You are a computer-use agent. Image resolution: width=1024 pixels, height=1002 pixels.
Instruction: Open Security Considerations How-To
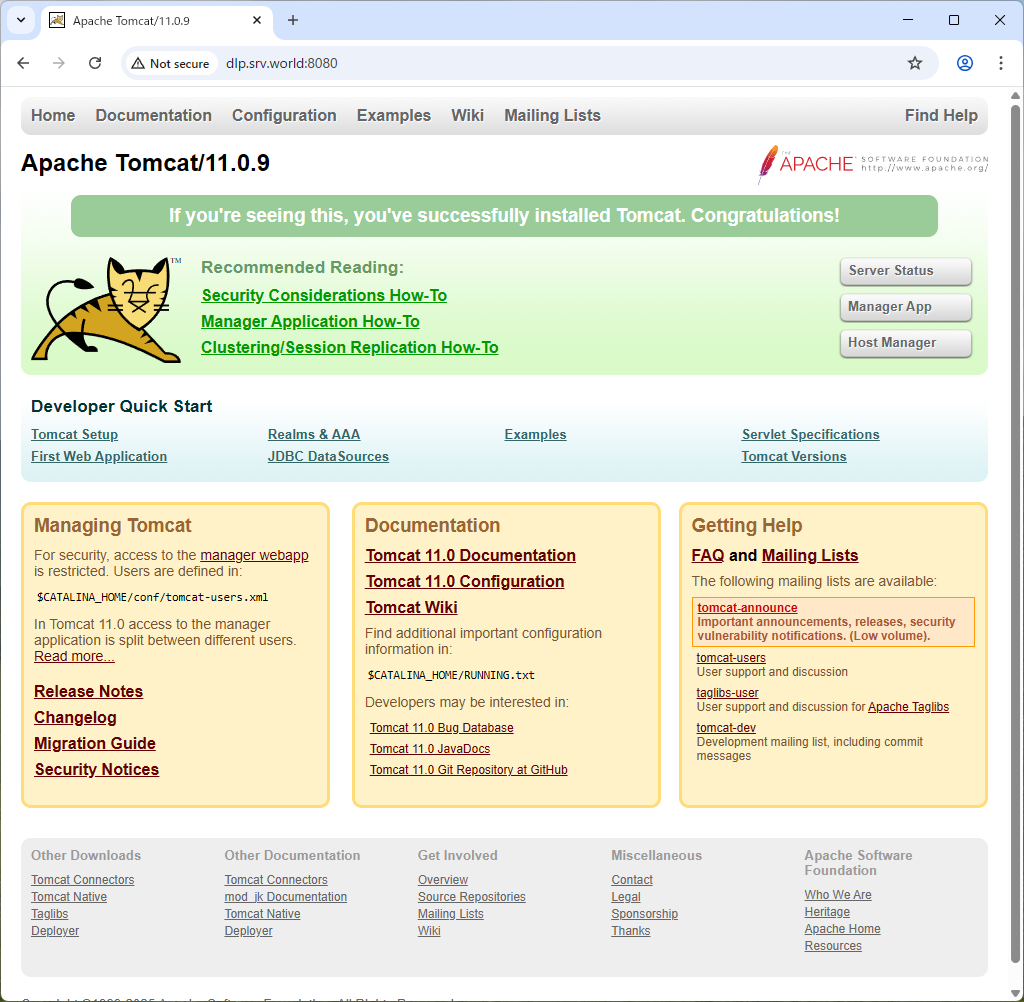click(323, 295)
